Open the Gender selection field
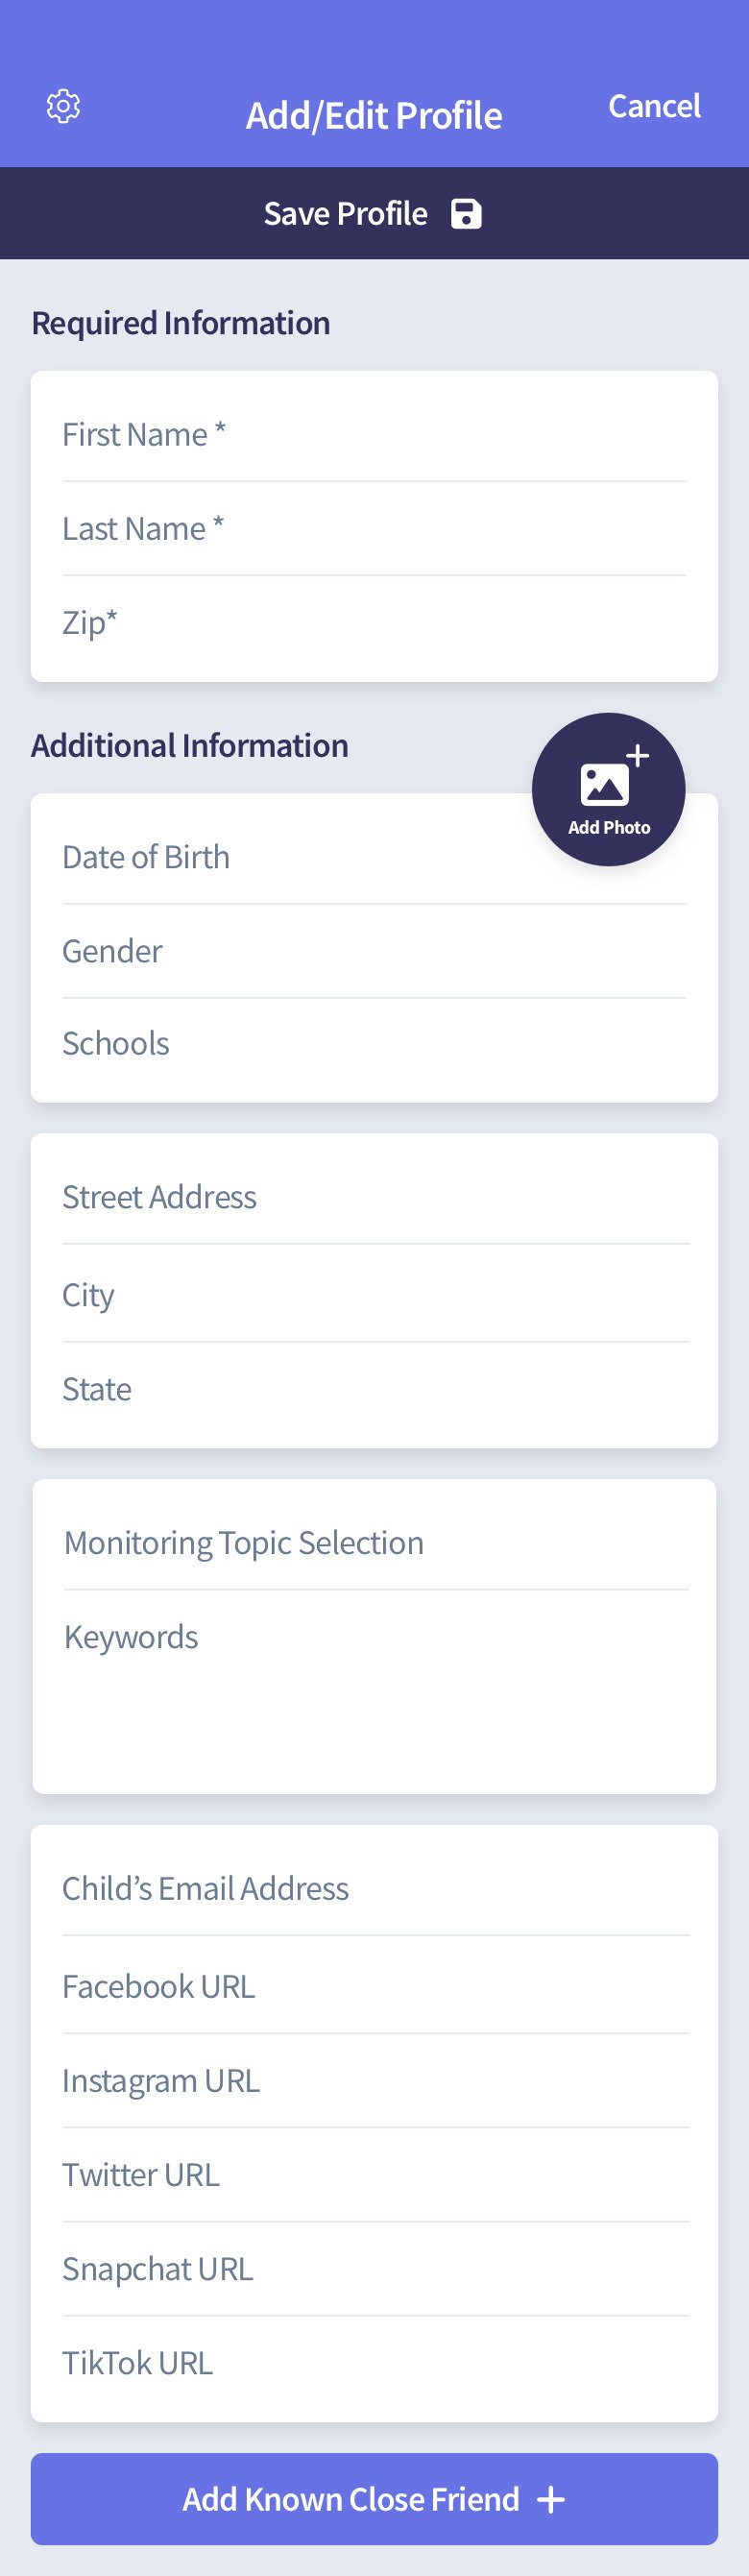Image resolution: width=749 pixels, height=2576 pixels. click(x=374, y=951)
